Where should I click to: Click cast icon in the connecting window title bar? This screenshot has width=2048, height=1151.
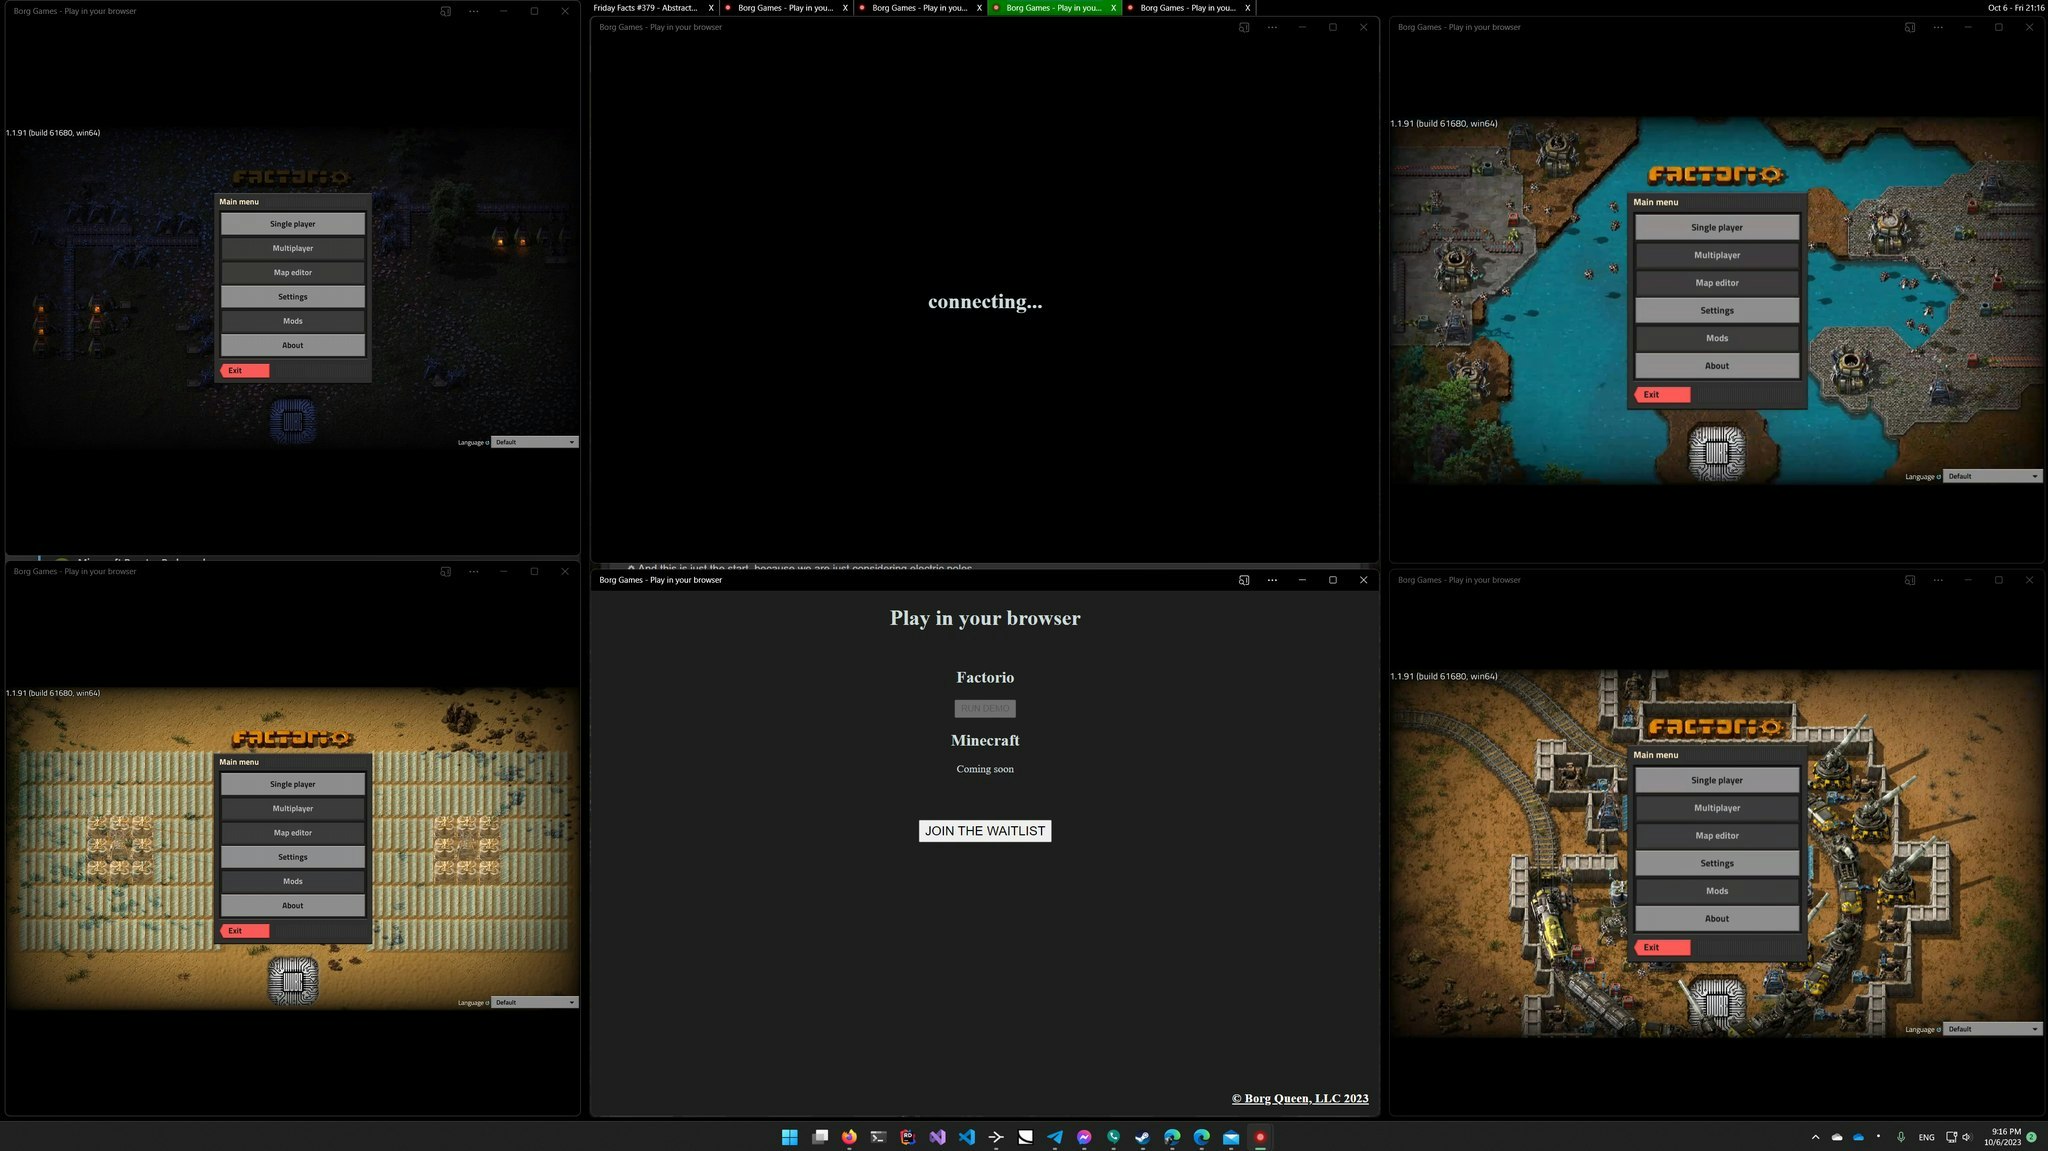point(1244,27)
